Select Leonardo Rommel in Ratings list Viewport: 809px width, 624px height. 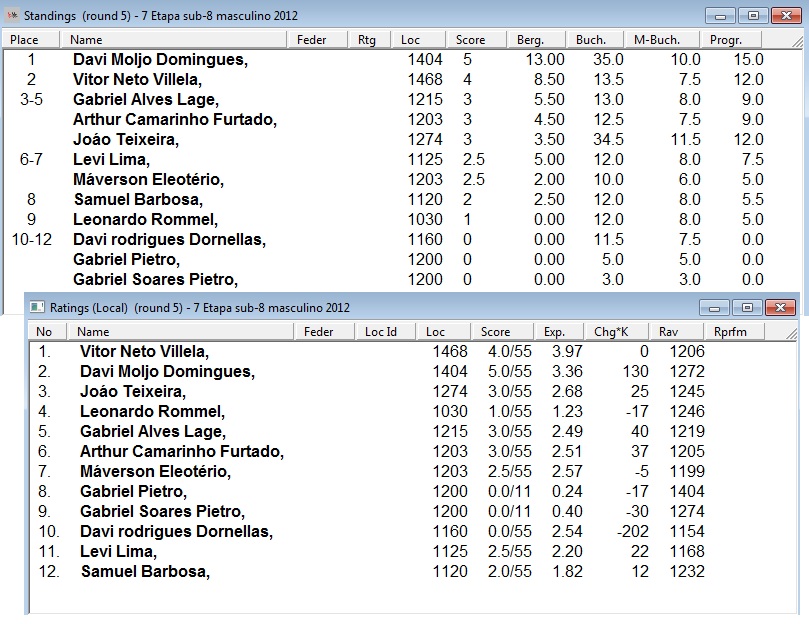[153, 412]
